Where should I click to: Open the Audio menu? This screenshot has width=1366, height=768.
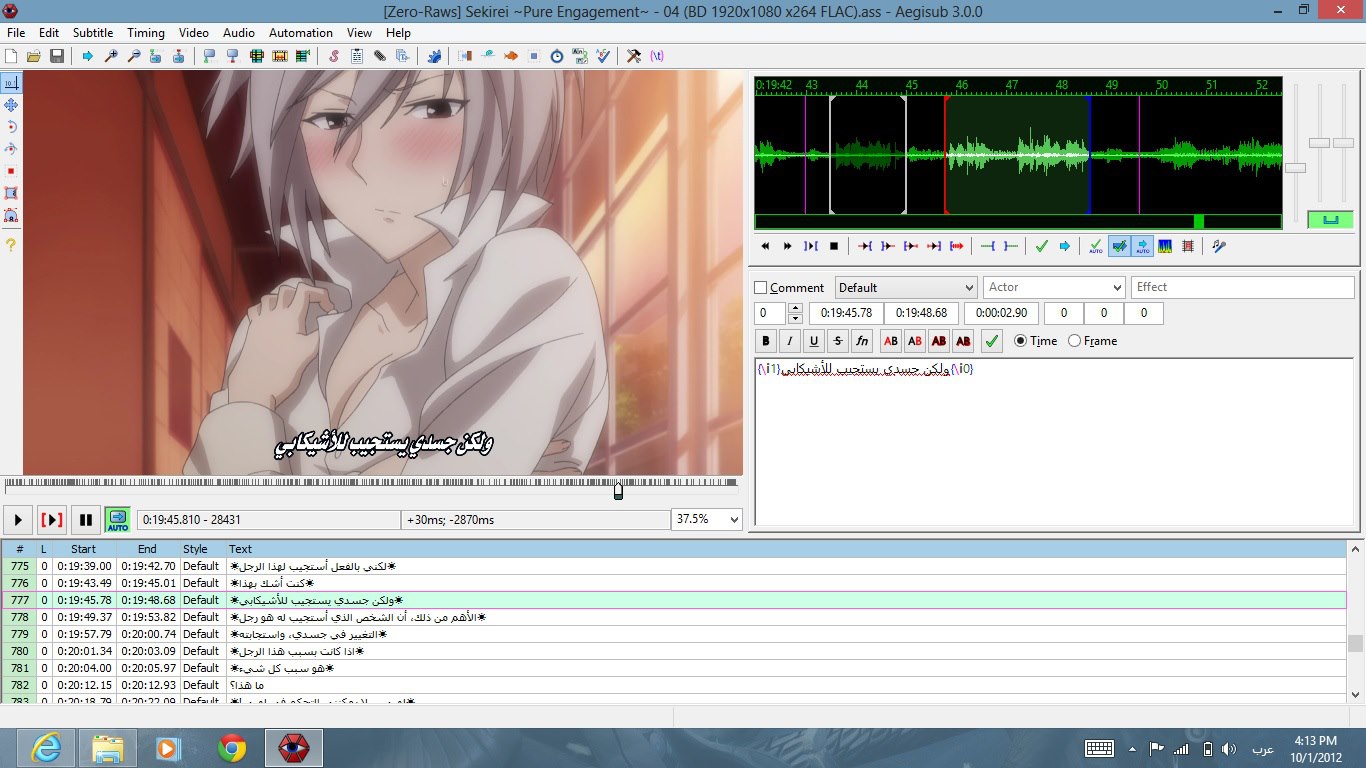239,33
